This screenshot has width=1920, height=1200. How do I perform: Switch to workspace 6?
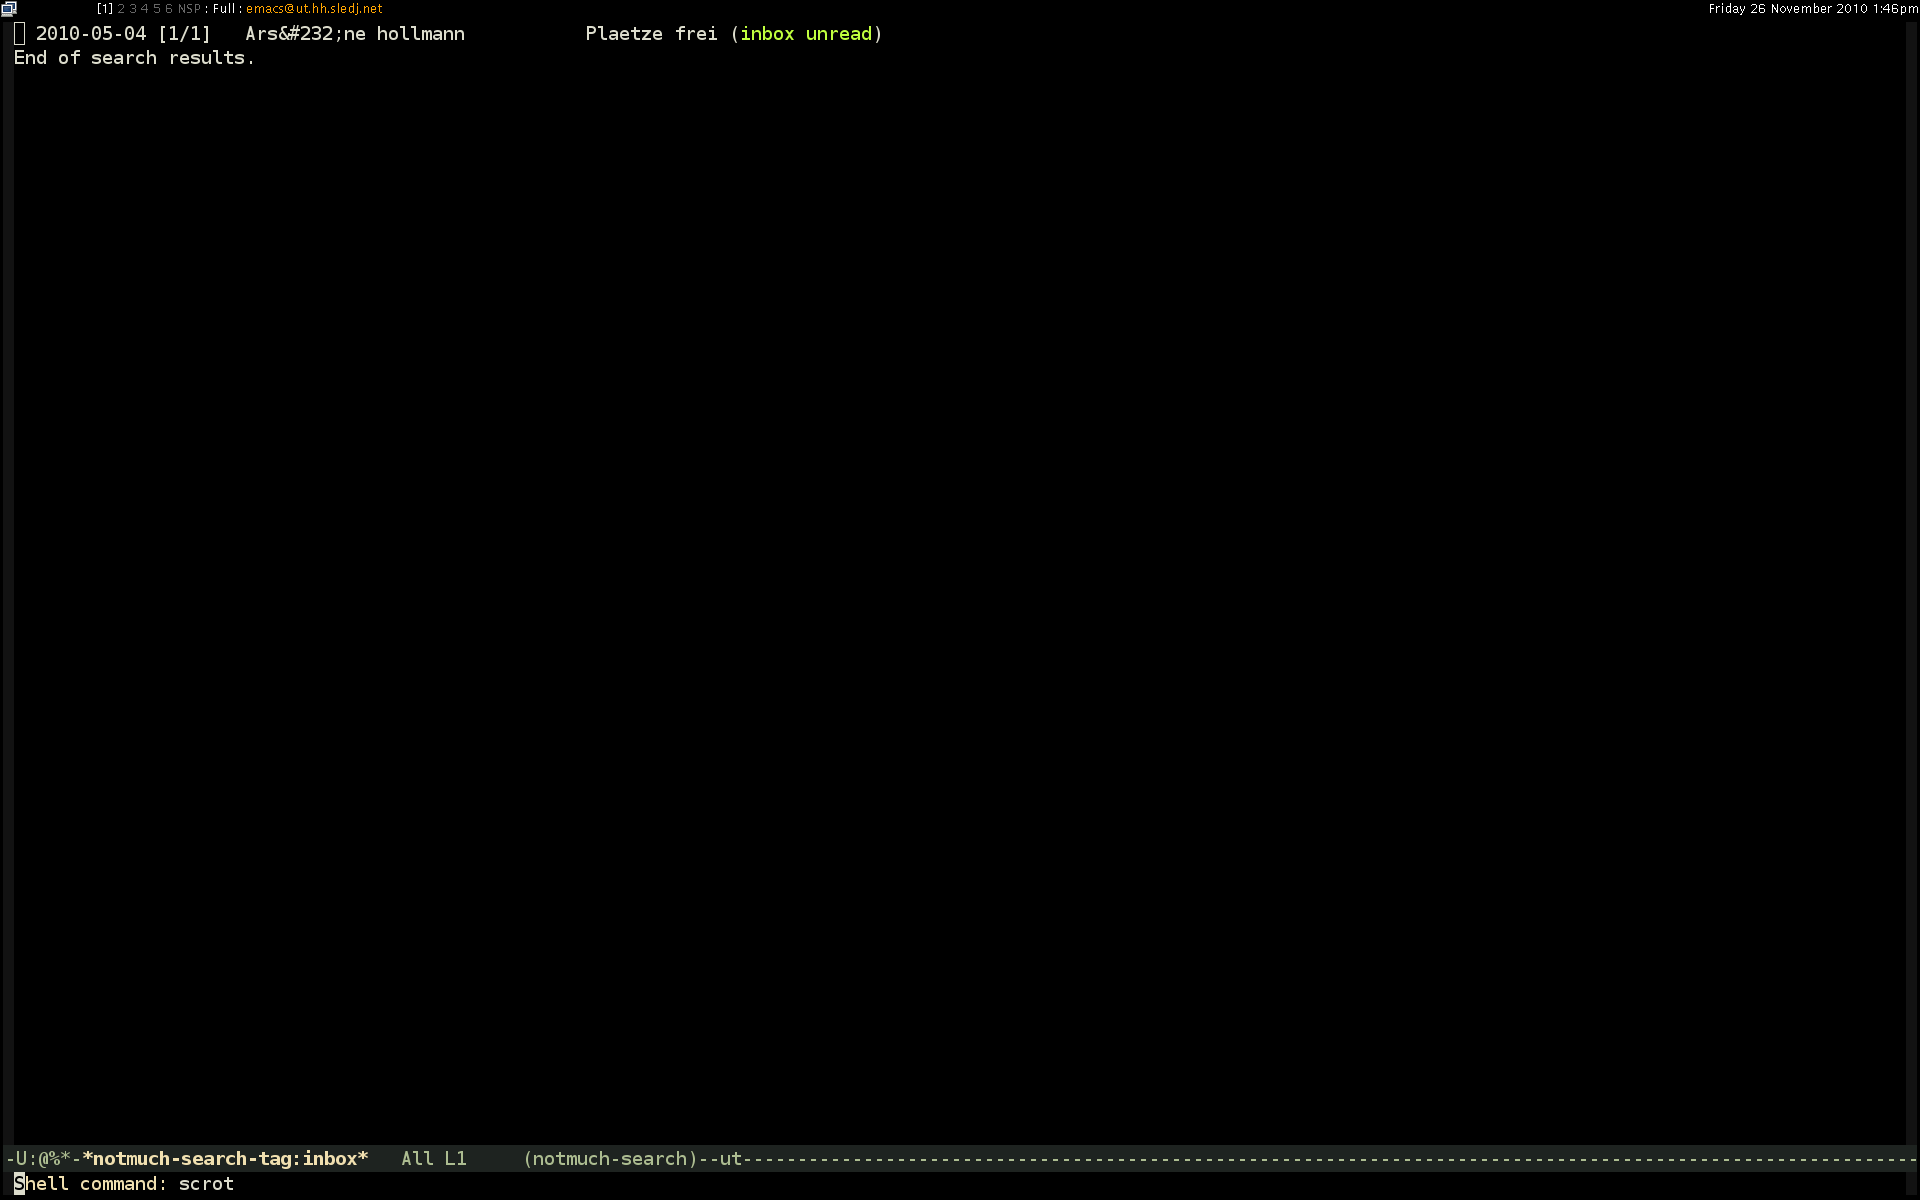coord(169,9)
